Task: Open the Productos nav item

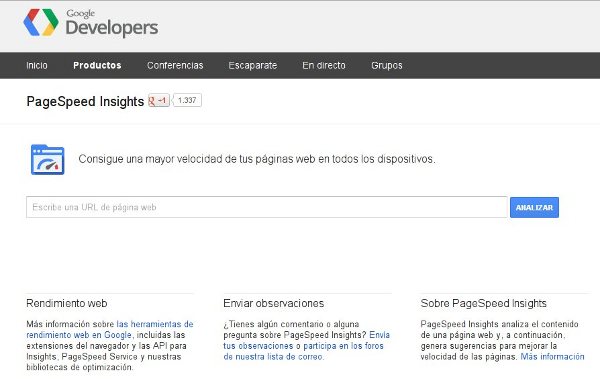Action: [x=97, y=65]
